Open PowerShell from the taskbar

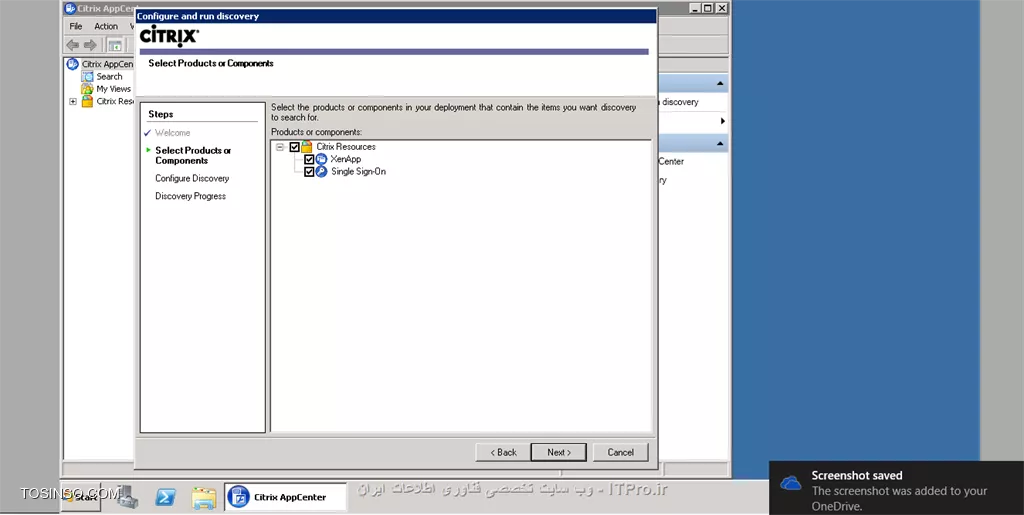click(x=165, y=497)
